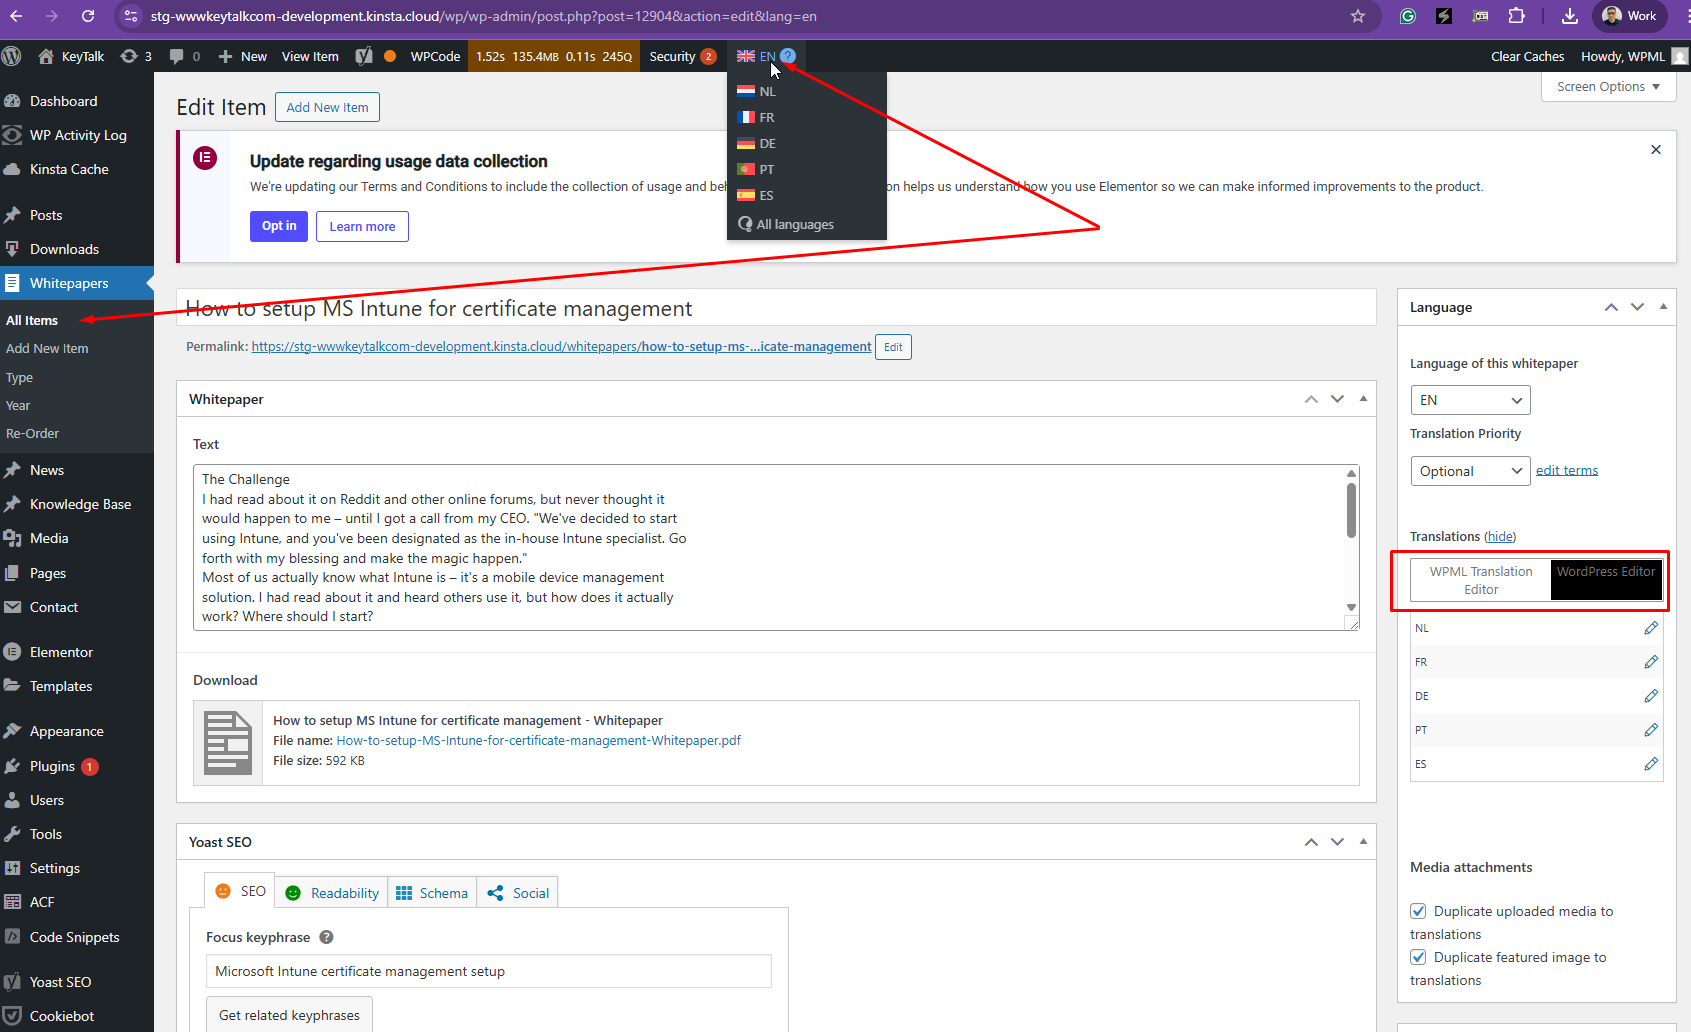Screen dimensions: 1691x1032
Task: Open the PDF document thumbnail icon
Action: tap(228, 742)
